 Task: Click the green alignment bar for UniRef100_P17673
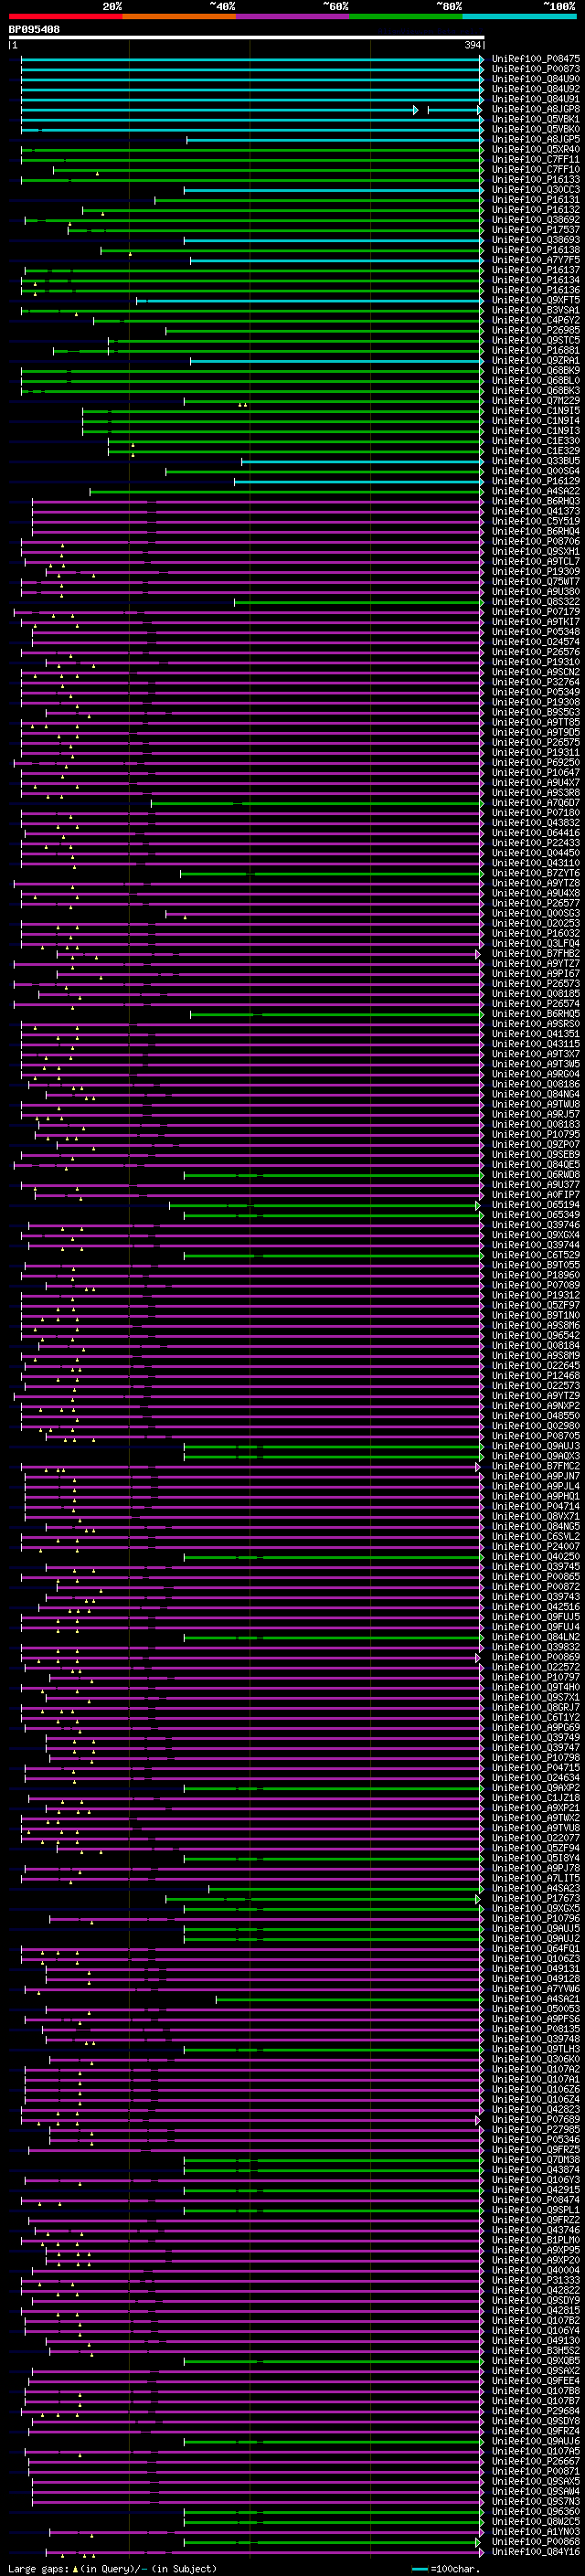tap(324, 1898)
